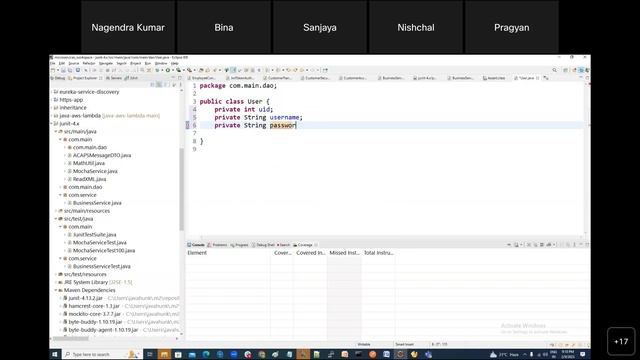Open Task View from the taskbar

[149, 354]
